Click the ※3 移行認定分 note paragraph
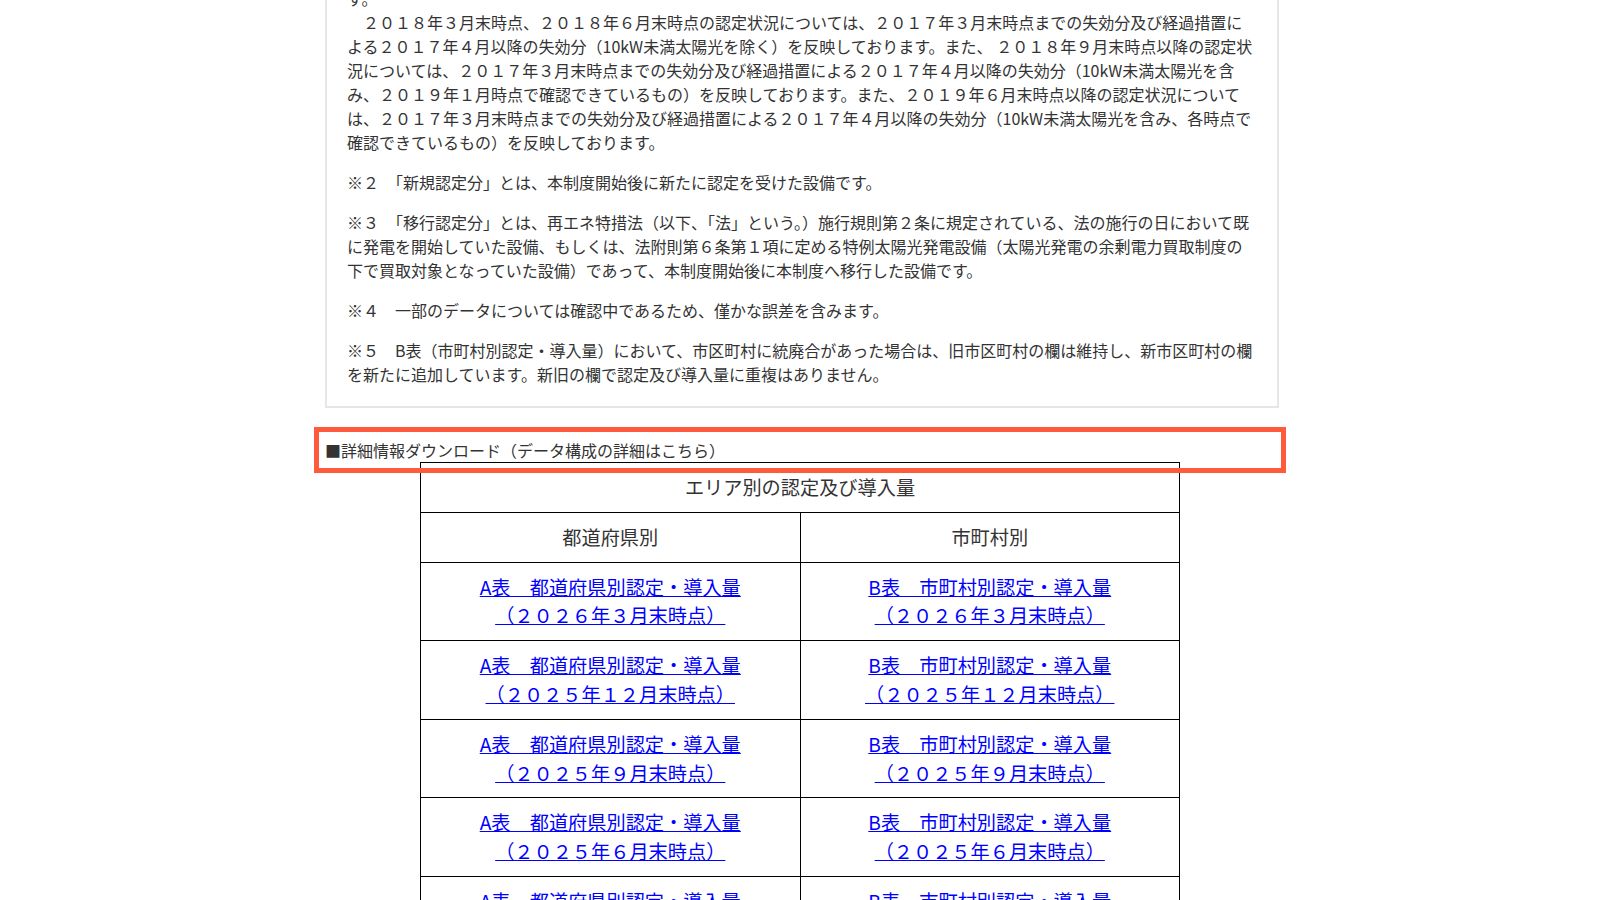This screenshot has height=900, width=1600. coord(799,247)
